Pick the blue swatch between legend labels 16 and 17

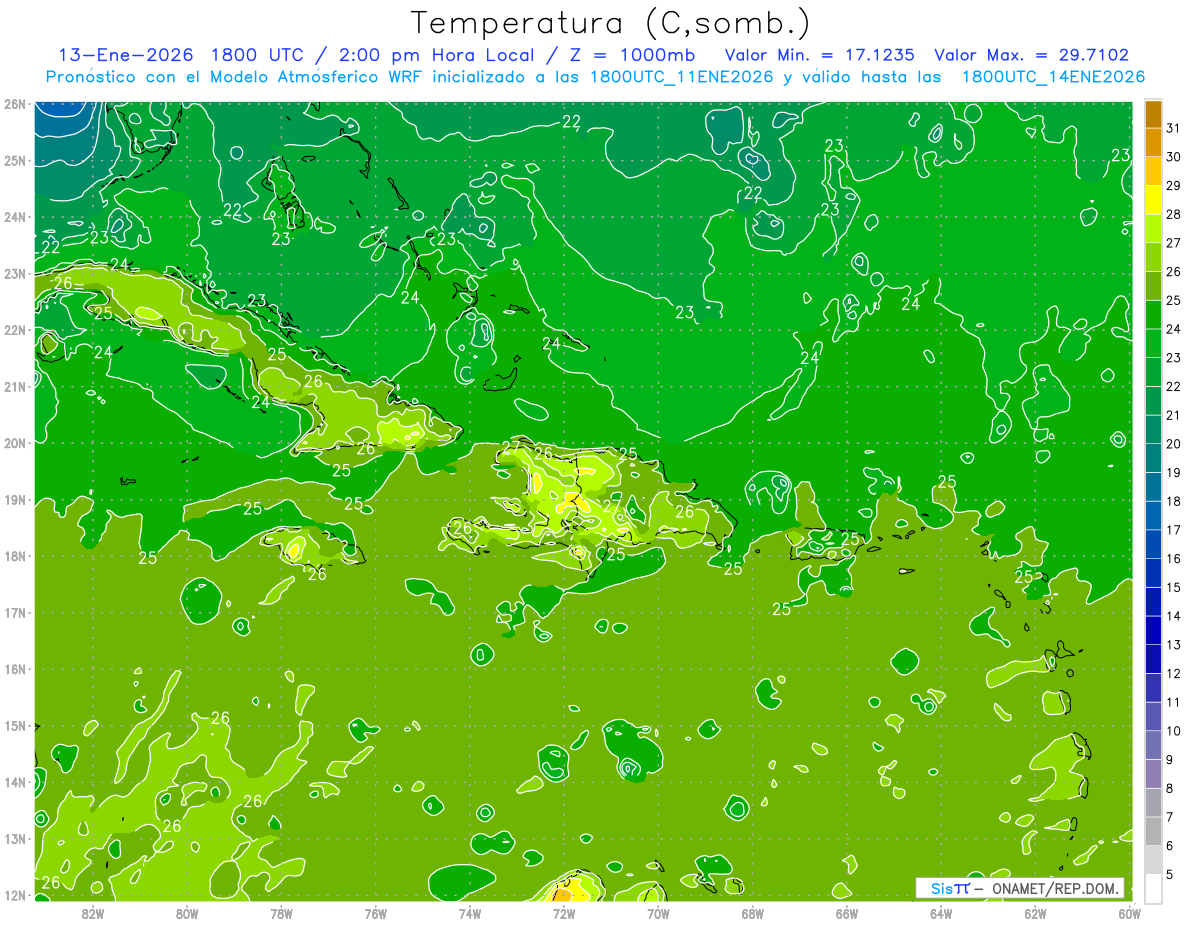pos(1153,544)
